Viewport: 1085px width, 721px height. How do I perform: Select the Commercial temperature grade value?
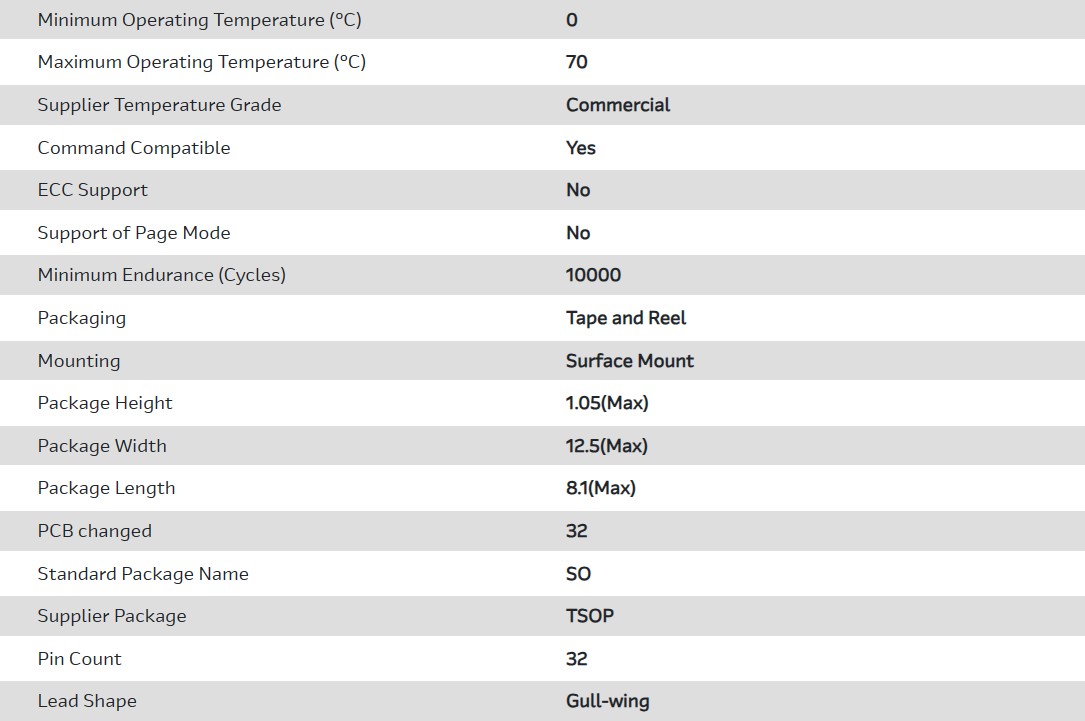618,105
